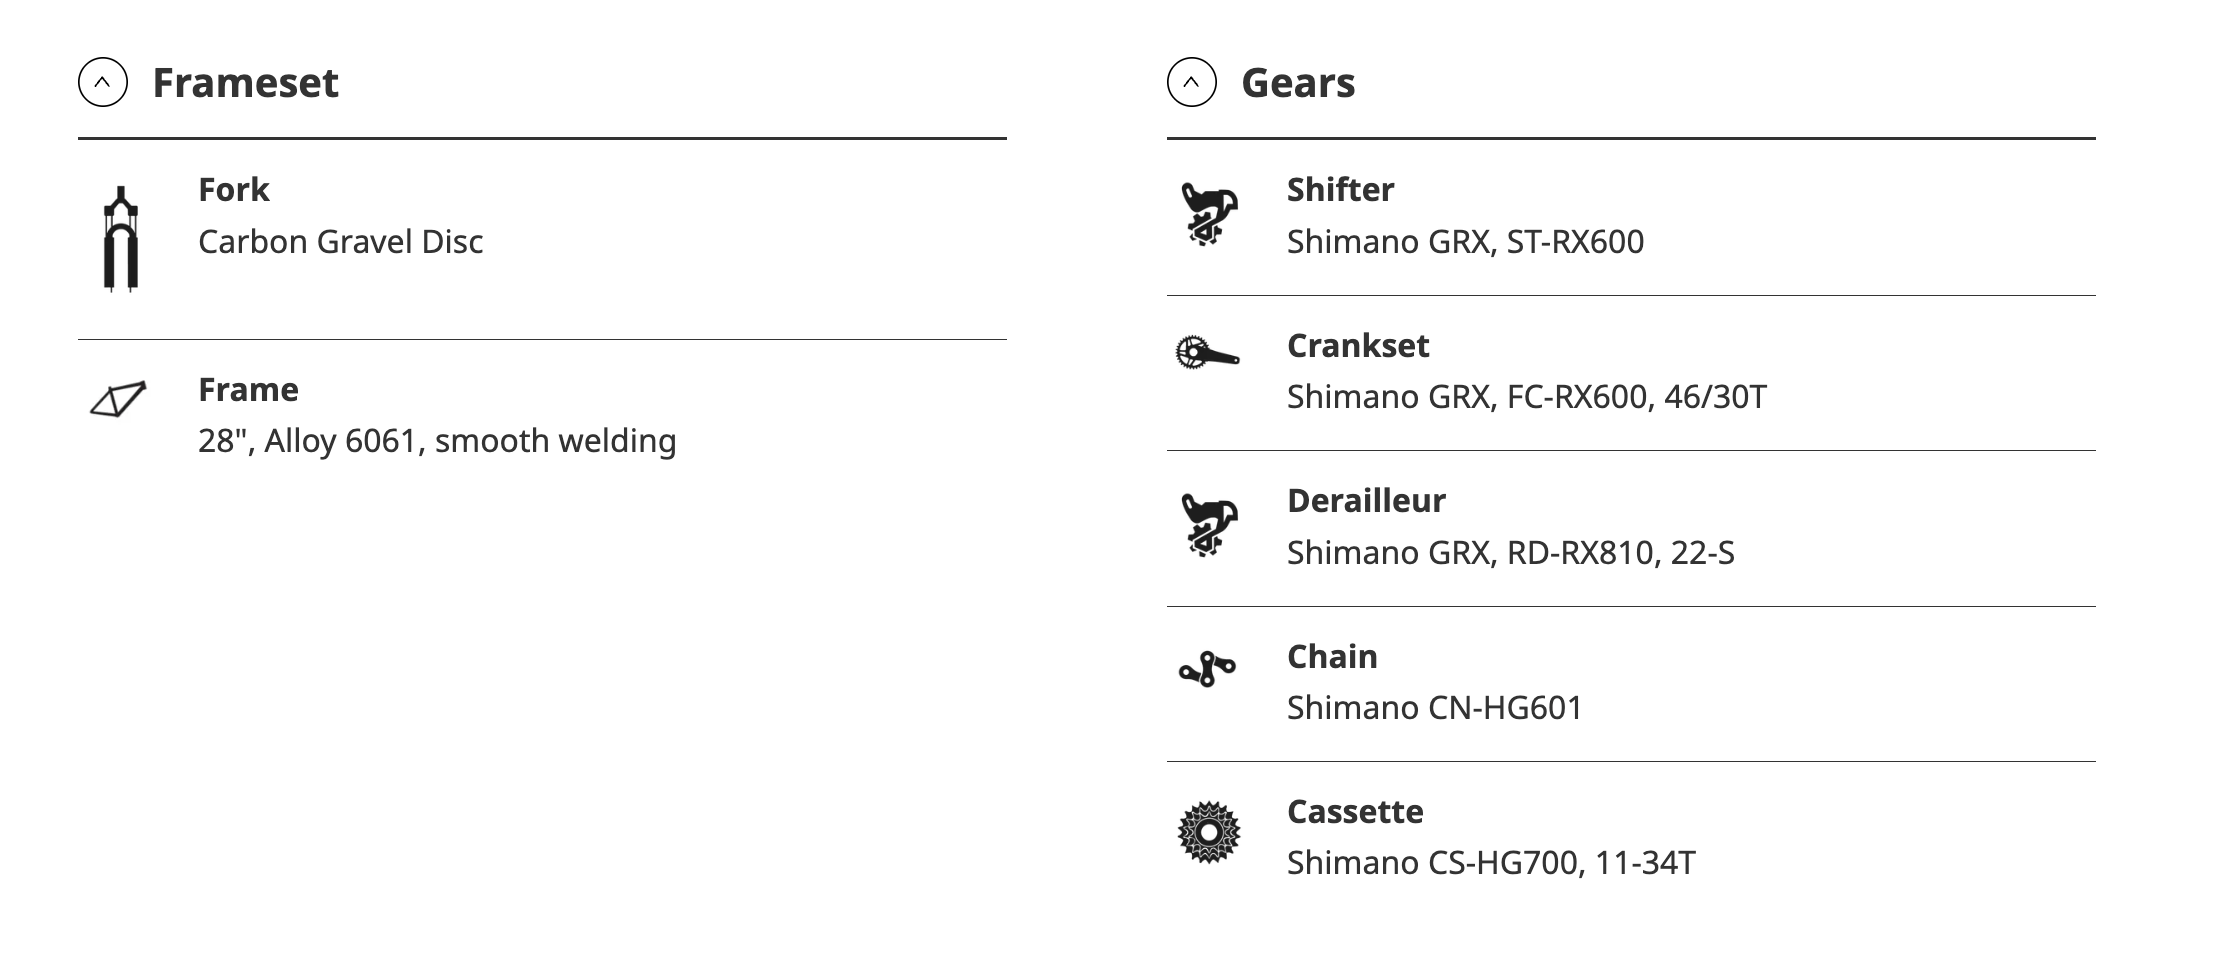The image size is (2226, 964).
Task: Click the Carbon Gravel Disc text
Action: (x=340, y=242)
